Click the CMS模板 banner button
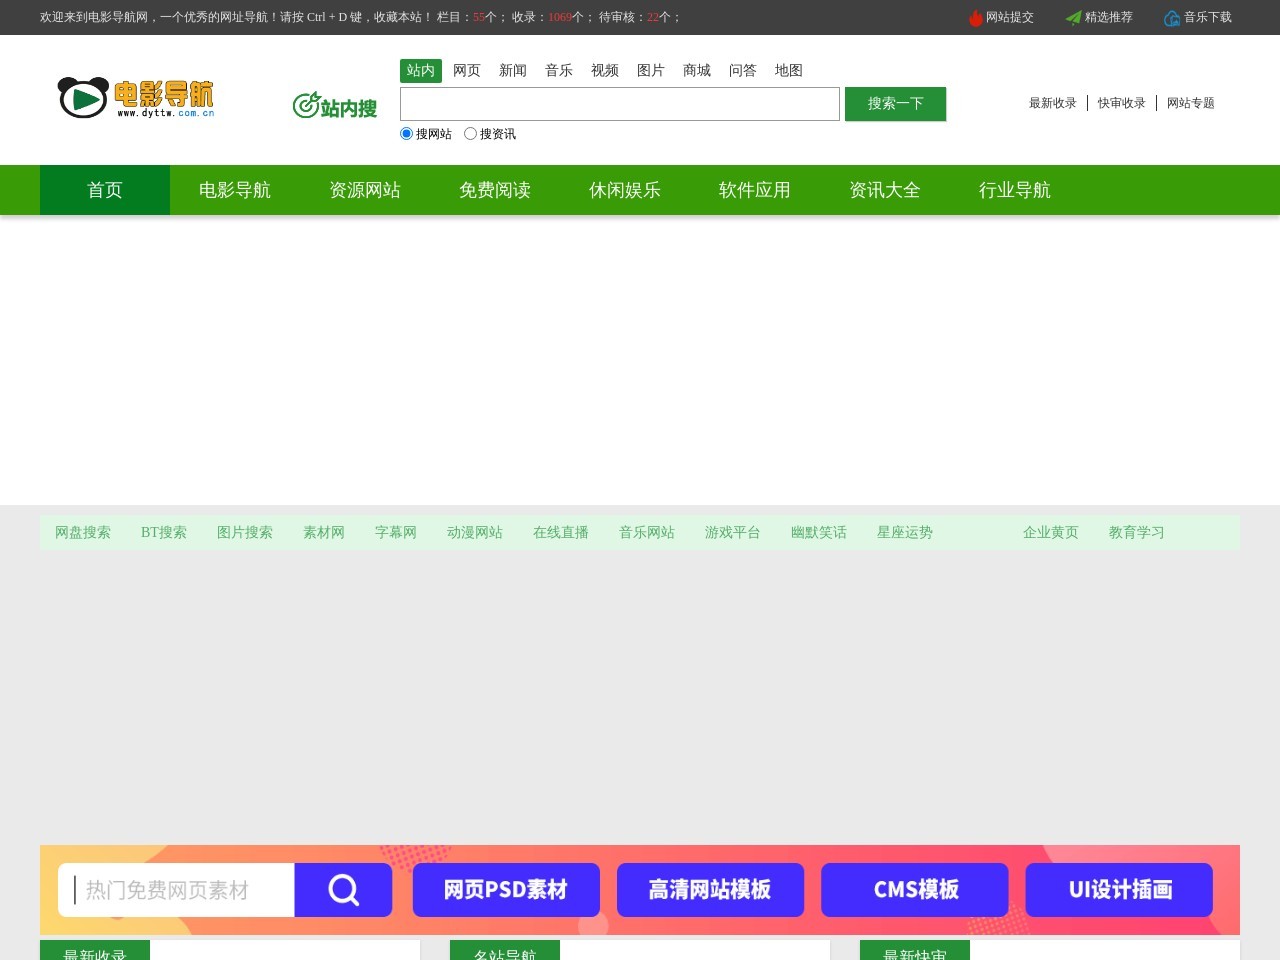This screenshot has height=960, width=1280. click(x=915, y=890)
